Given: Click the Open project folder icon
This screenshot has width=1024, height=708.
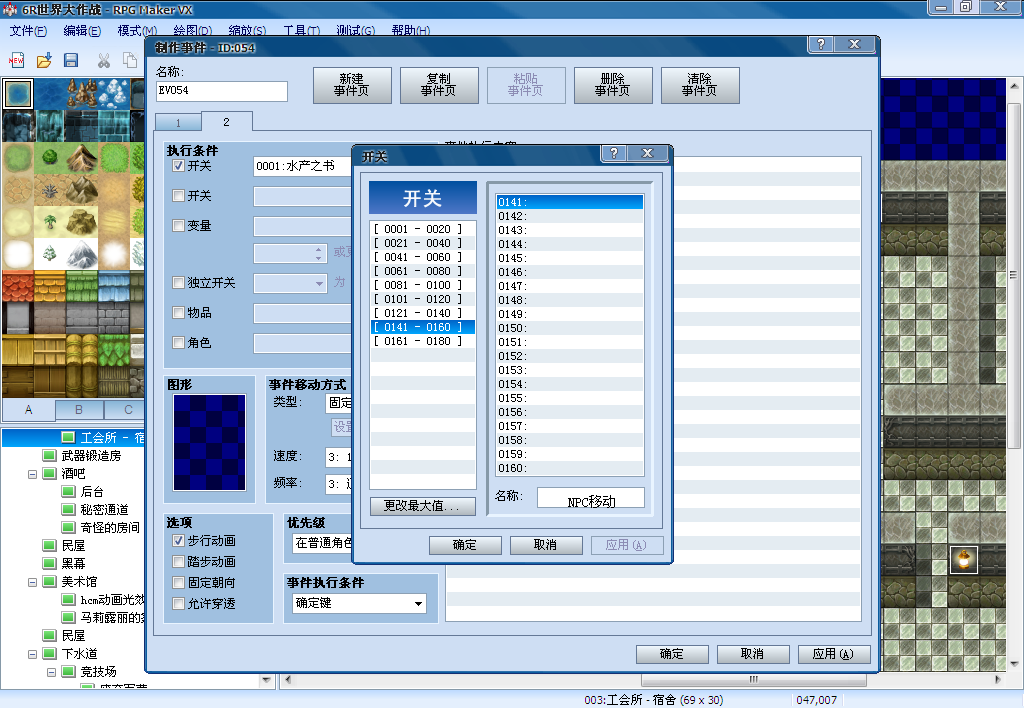Looking at the screenshot, I should pyautogui.click(x=44, y=61).
